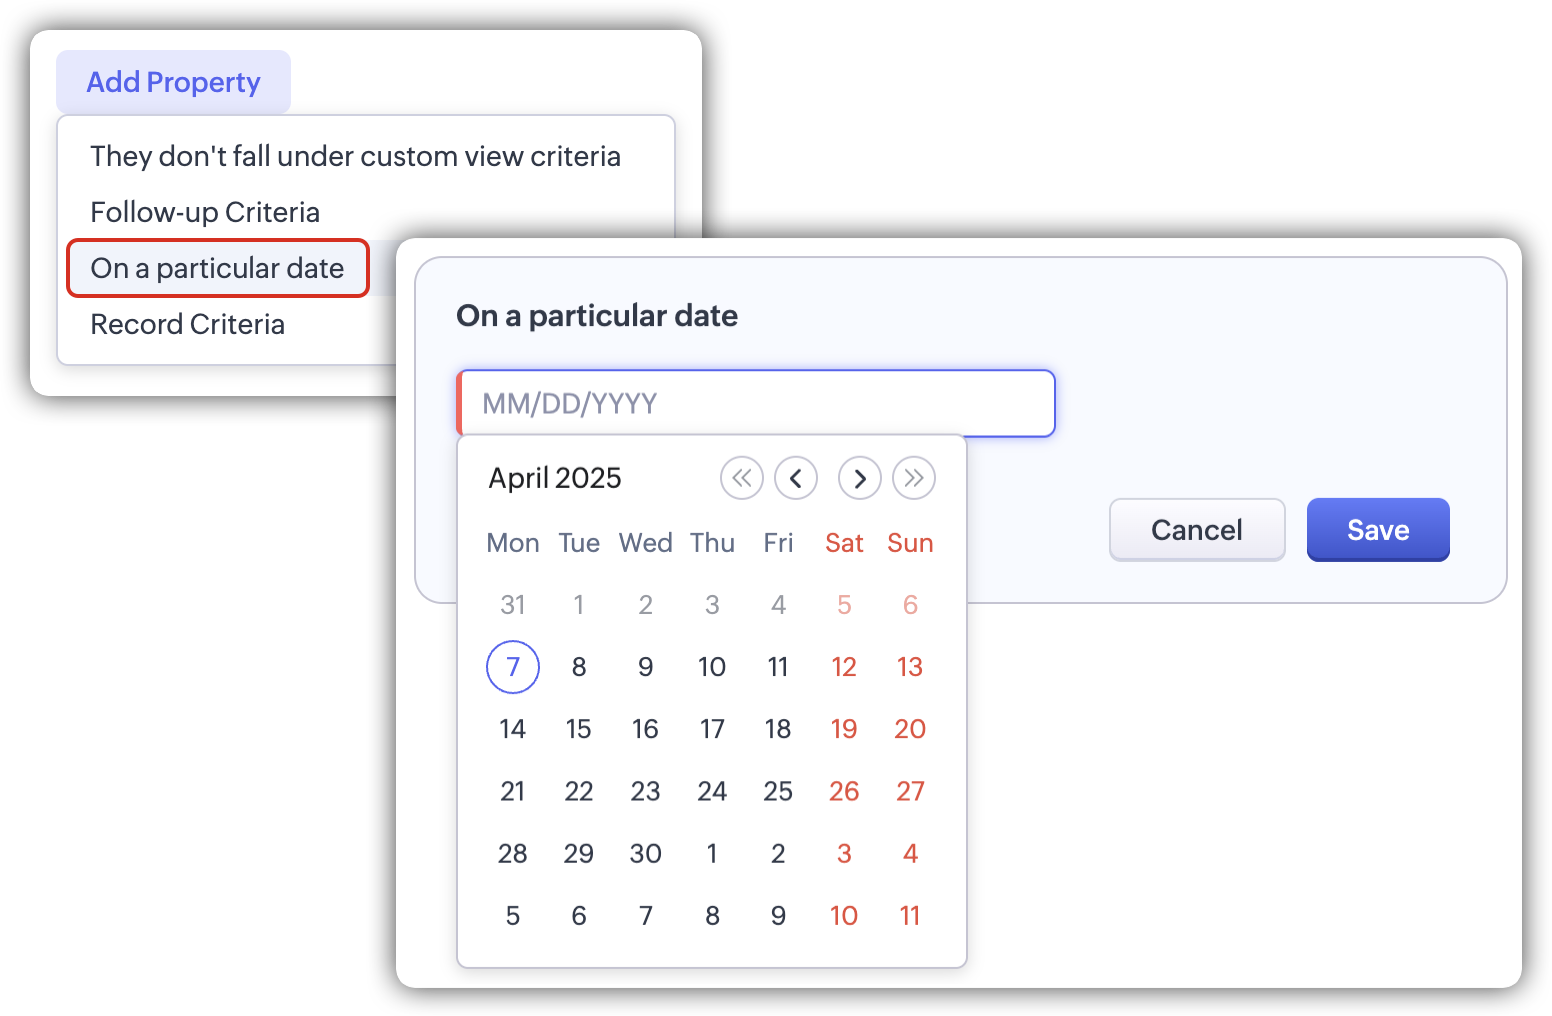Select 'On a particular date' option
1552x1016 pixels.
click(x=217, y=268)
